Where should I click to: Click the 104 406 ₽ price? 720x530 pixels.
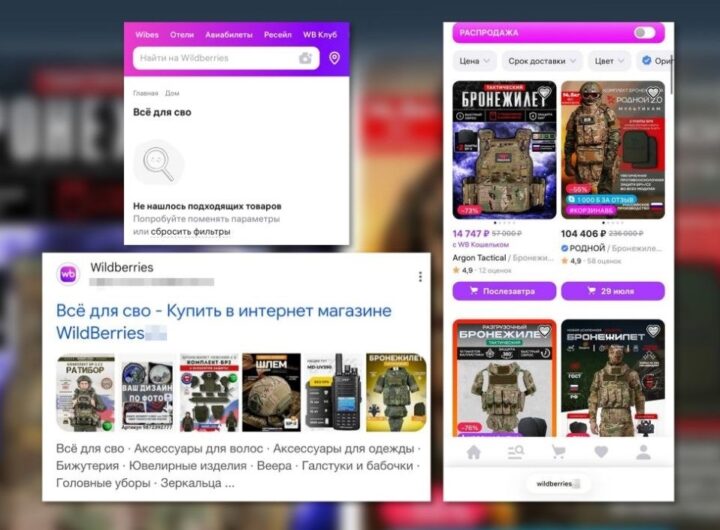[583, 233]
